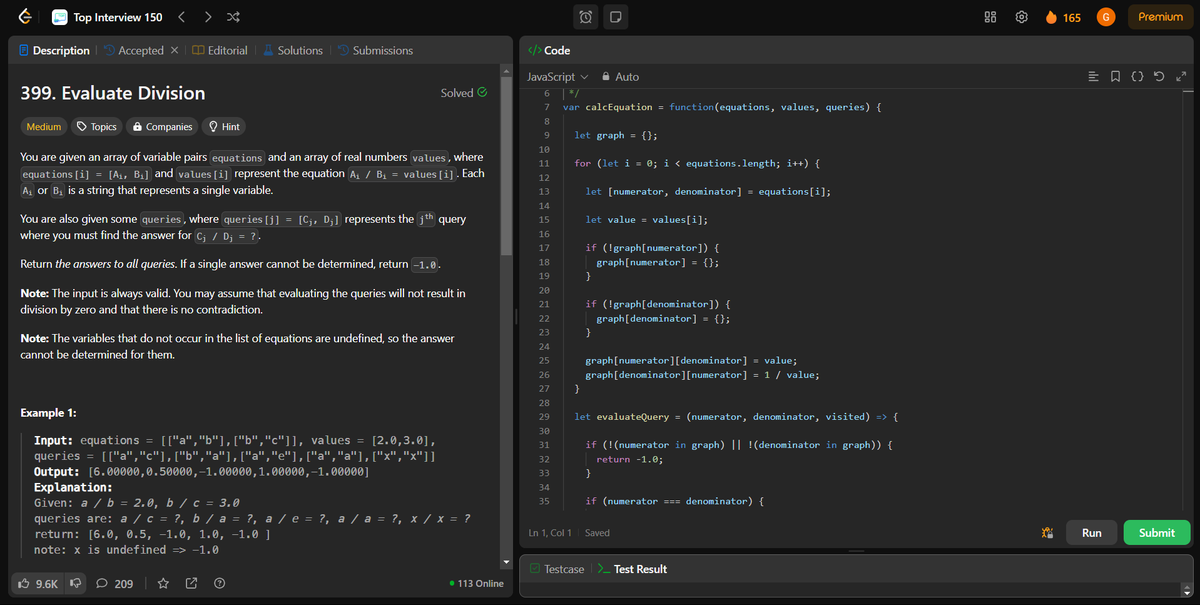Click the description panel scroll-down arrow
The image size is (1200, 605).
506,562
